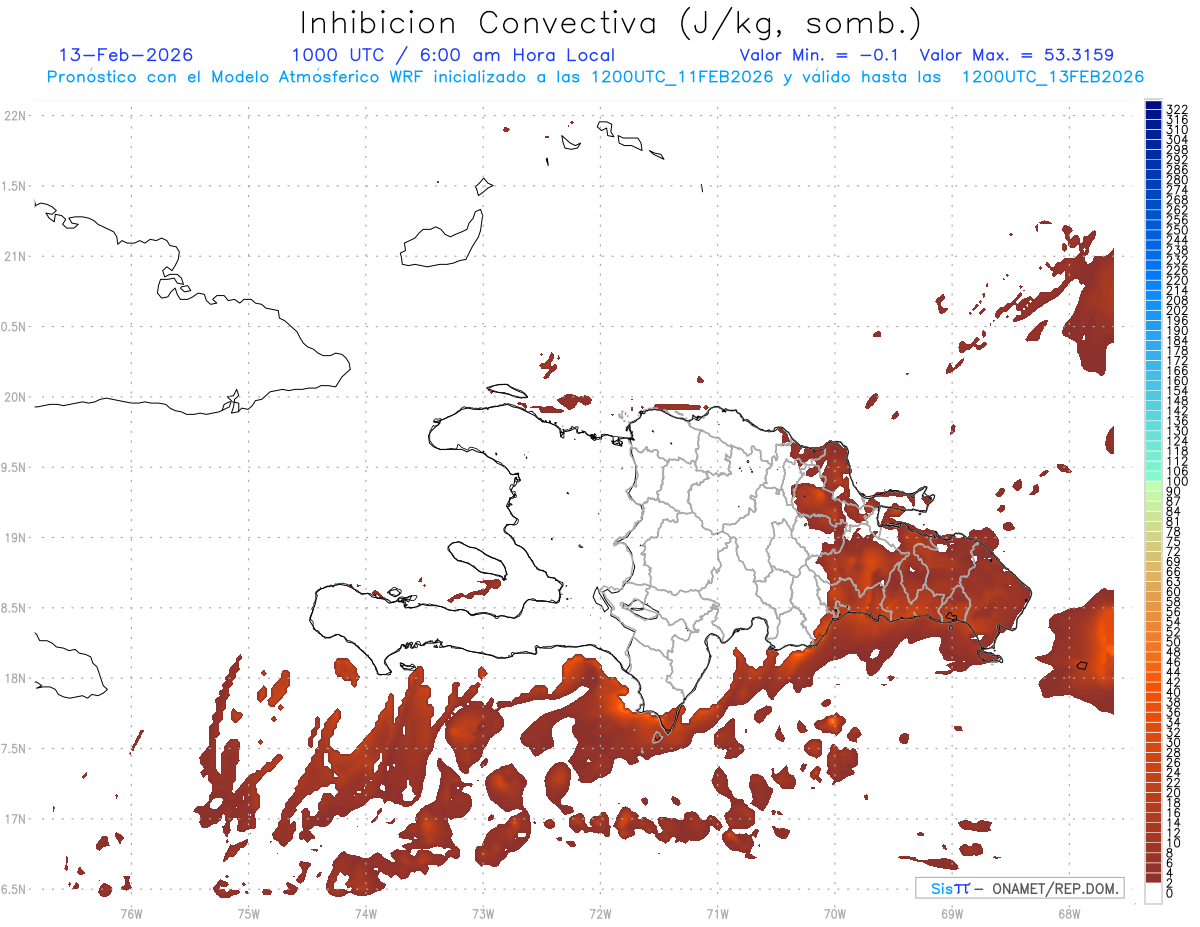
Task: Click the 'ONAMET/REP.DOM.' credit label
Action: 1056,888
